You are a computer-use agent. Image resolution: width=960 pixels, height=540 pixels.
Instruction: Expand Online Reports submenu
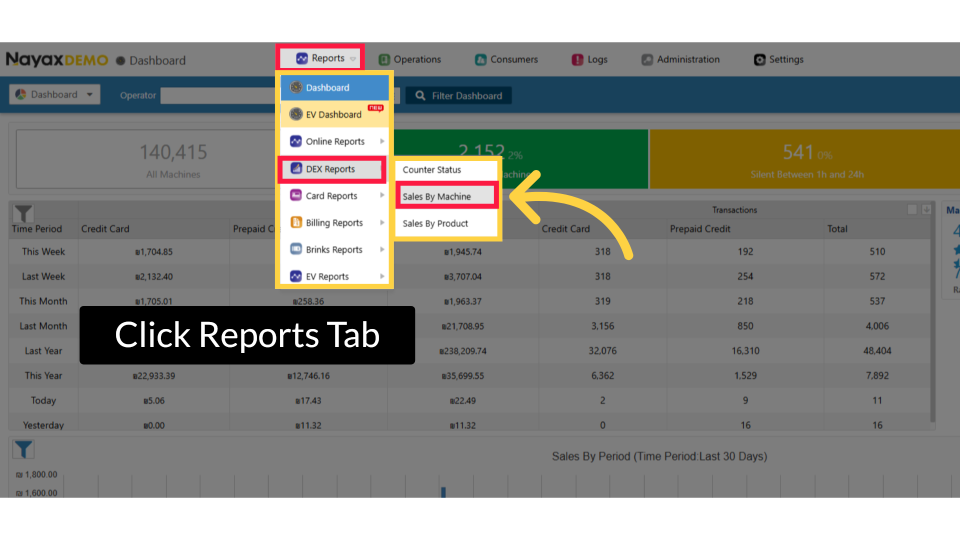(335, 141)
